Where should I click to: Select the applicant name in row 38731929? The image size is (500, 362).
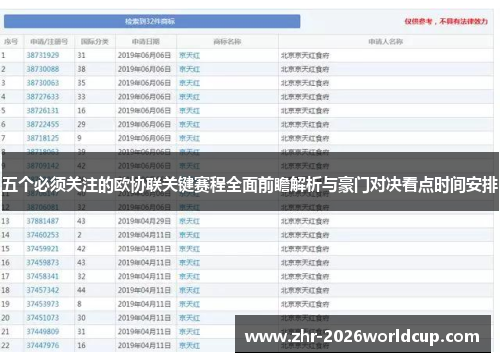pos(305,56)
